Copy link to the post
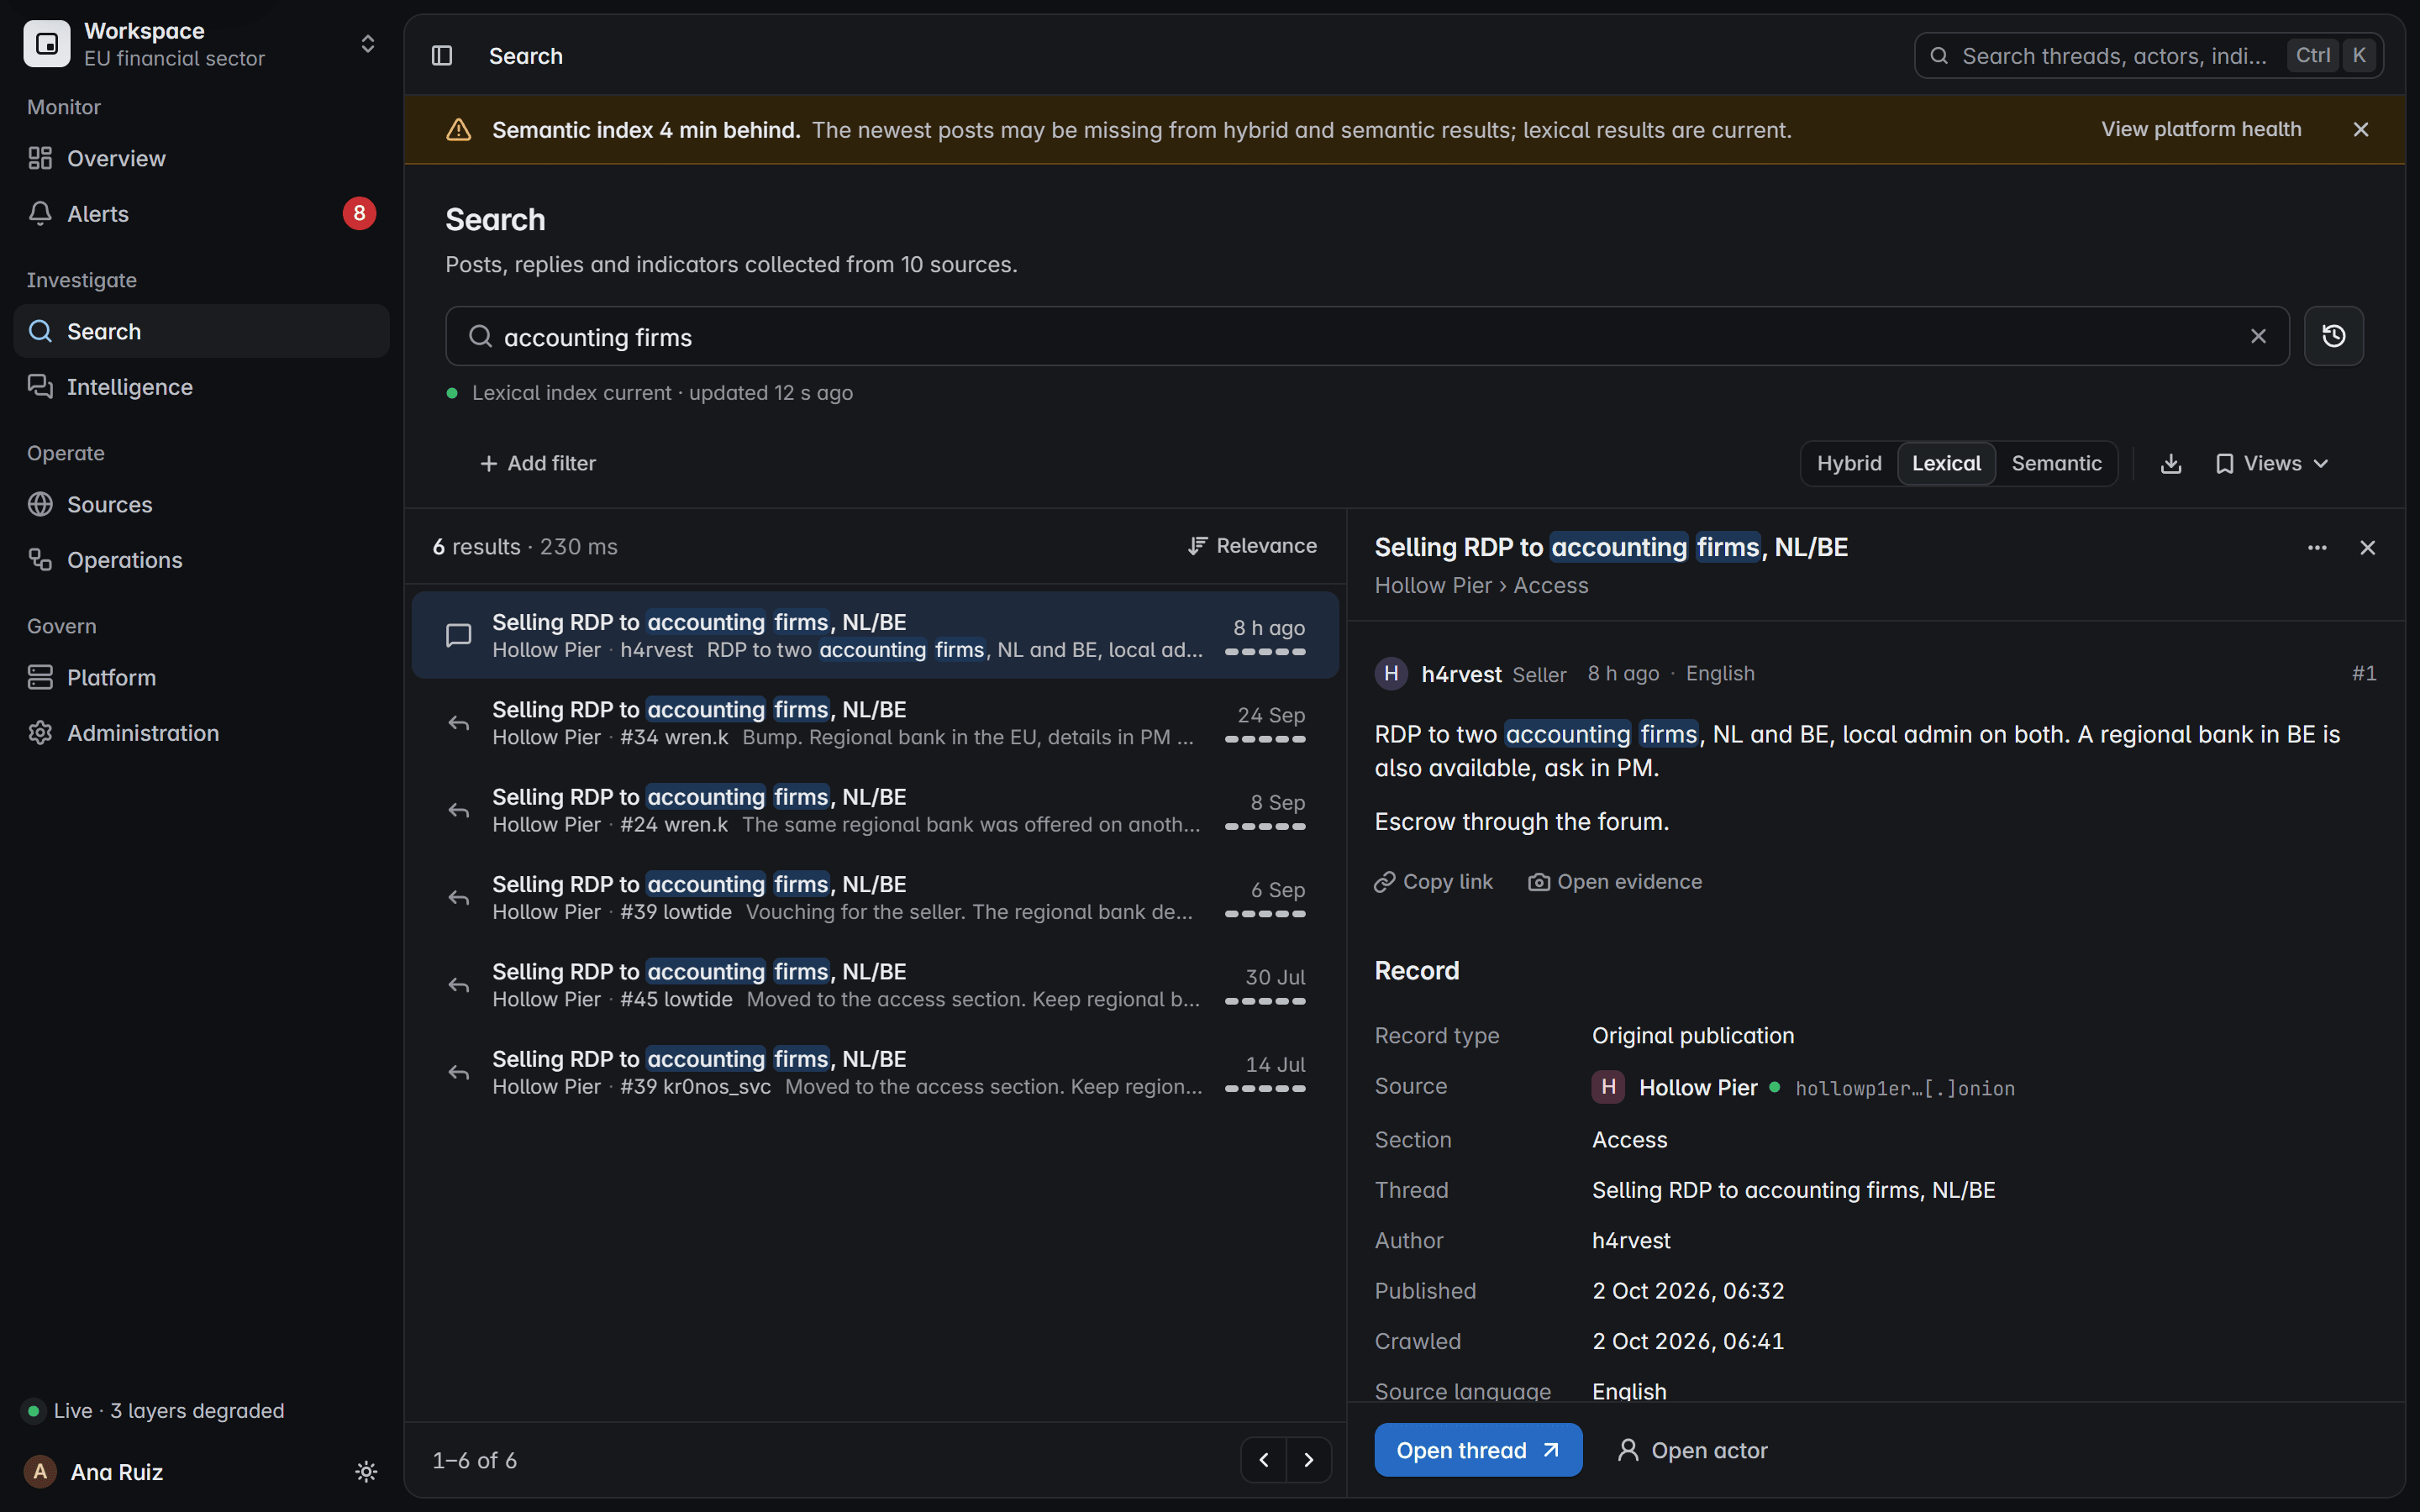 (x=1433, y=881)
